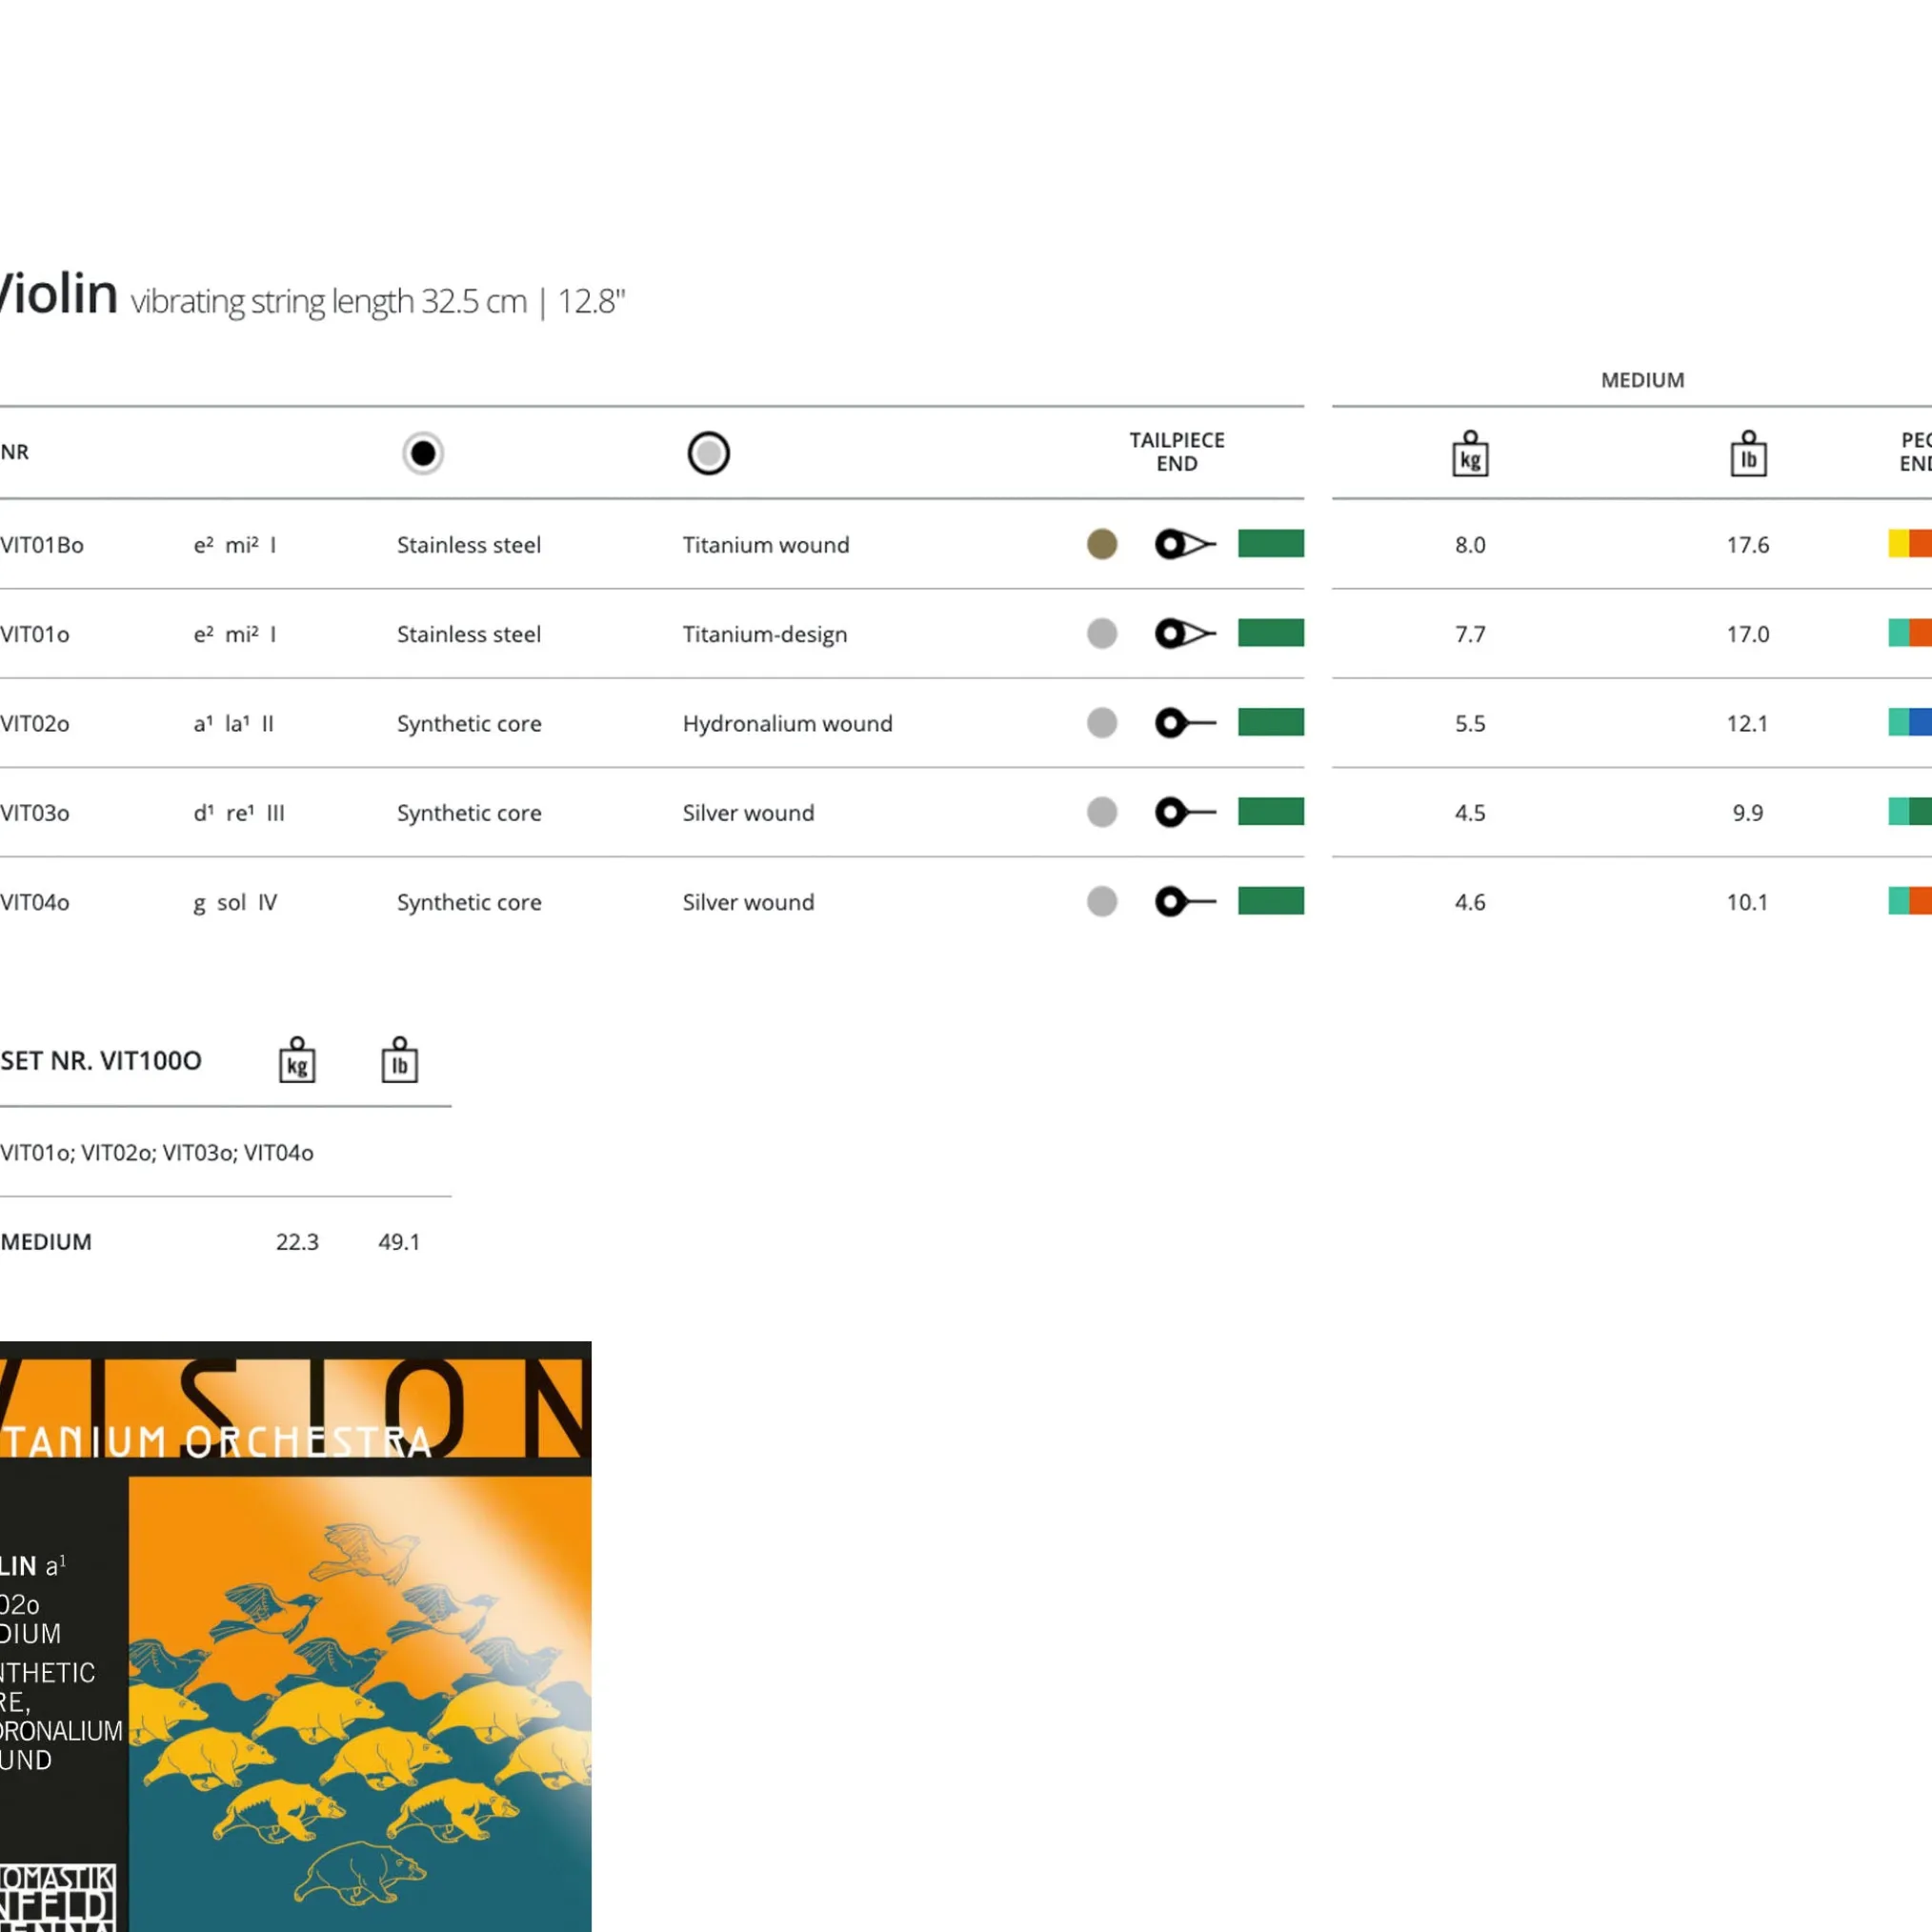Viewport: 1932px width, 1932px height.
Task: Click the lb weight icon under MEDIUM
Action: tap(1747, 454)
